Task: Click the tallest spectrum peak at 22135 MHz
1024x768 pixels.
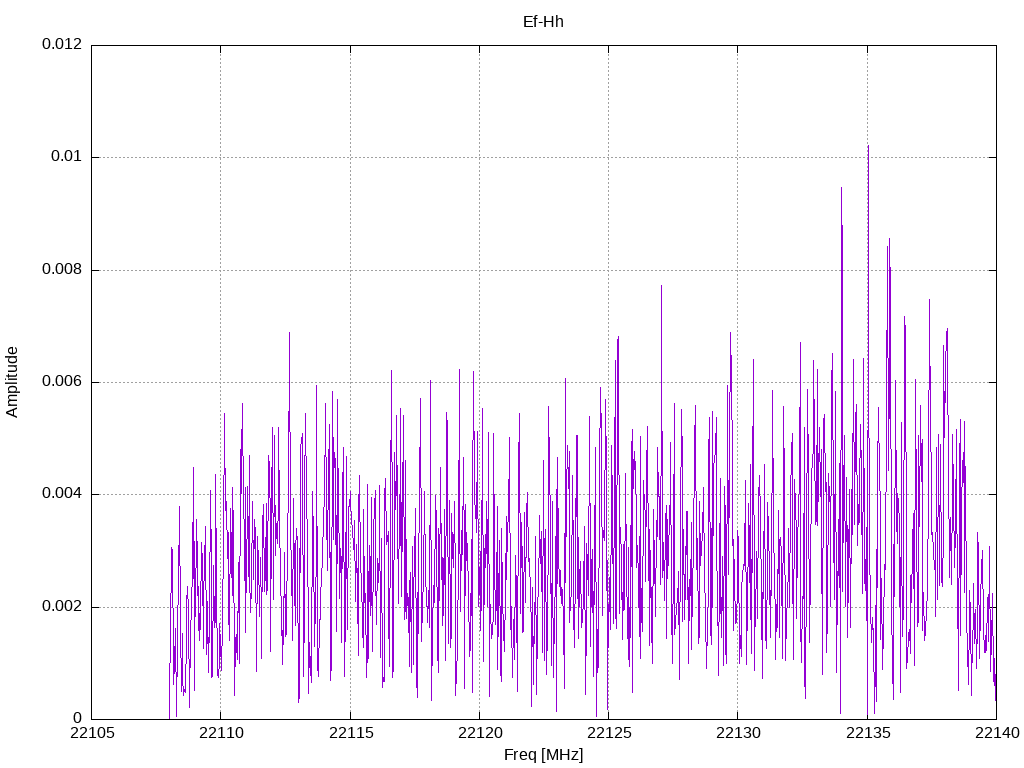Action: point(868,147)
